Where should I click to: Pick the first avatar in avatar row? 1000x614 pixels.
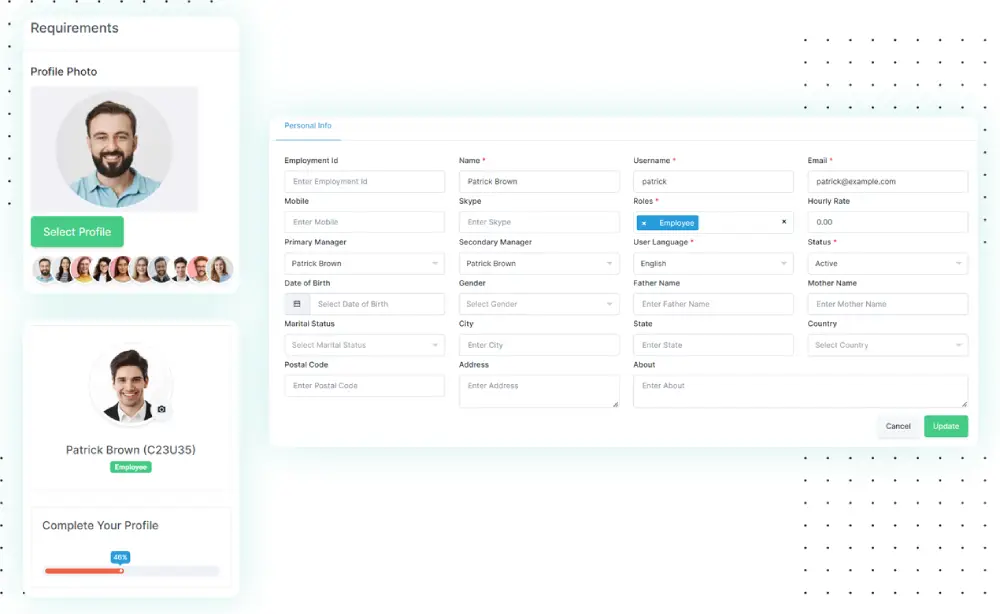click(45, 269)
